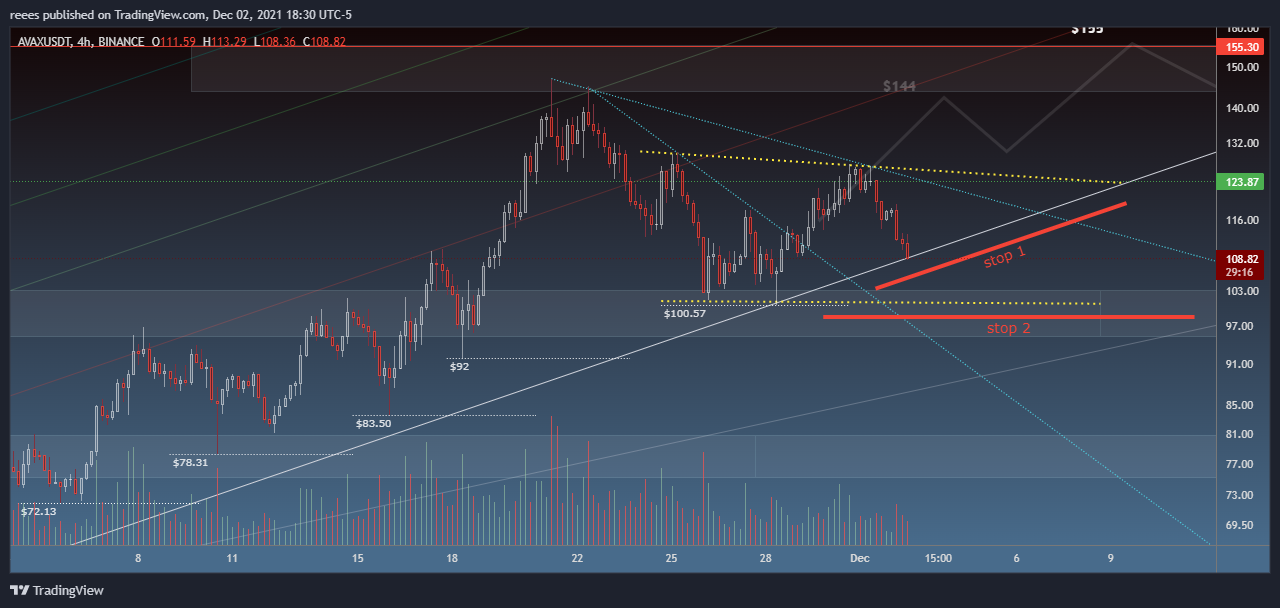Click the 'stop 2' annotation text
1280x608 pixels.
[1009, 328]
